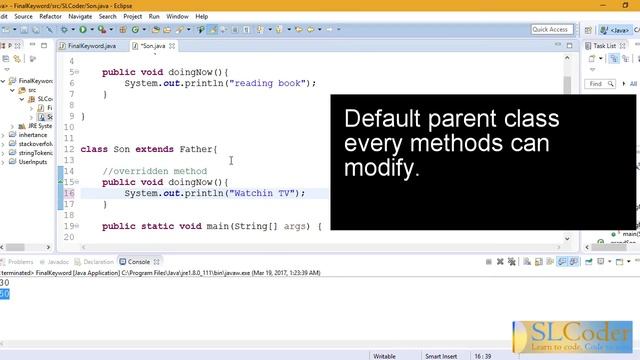The height and width of the screenshot is (360, 640).
Task: Minimize the Package Explorer view
Action: [33, 45]
